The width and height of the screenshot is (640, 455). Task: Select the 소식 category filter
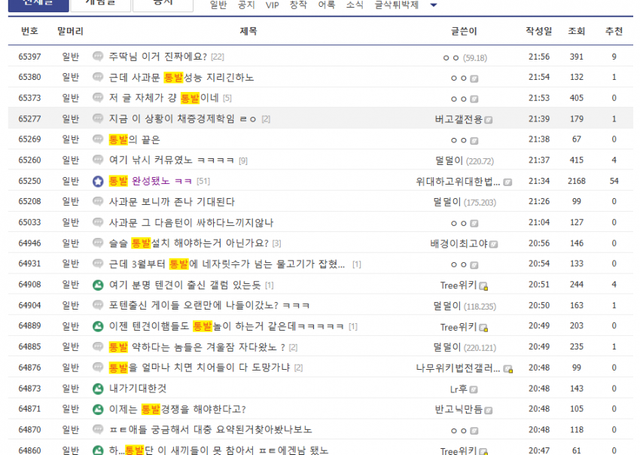pyautogui.click(x=354, y=5)
